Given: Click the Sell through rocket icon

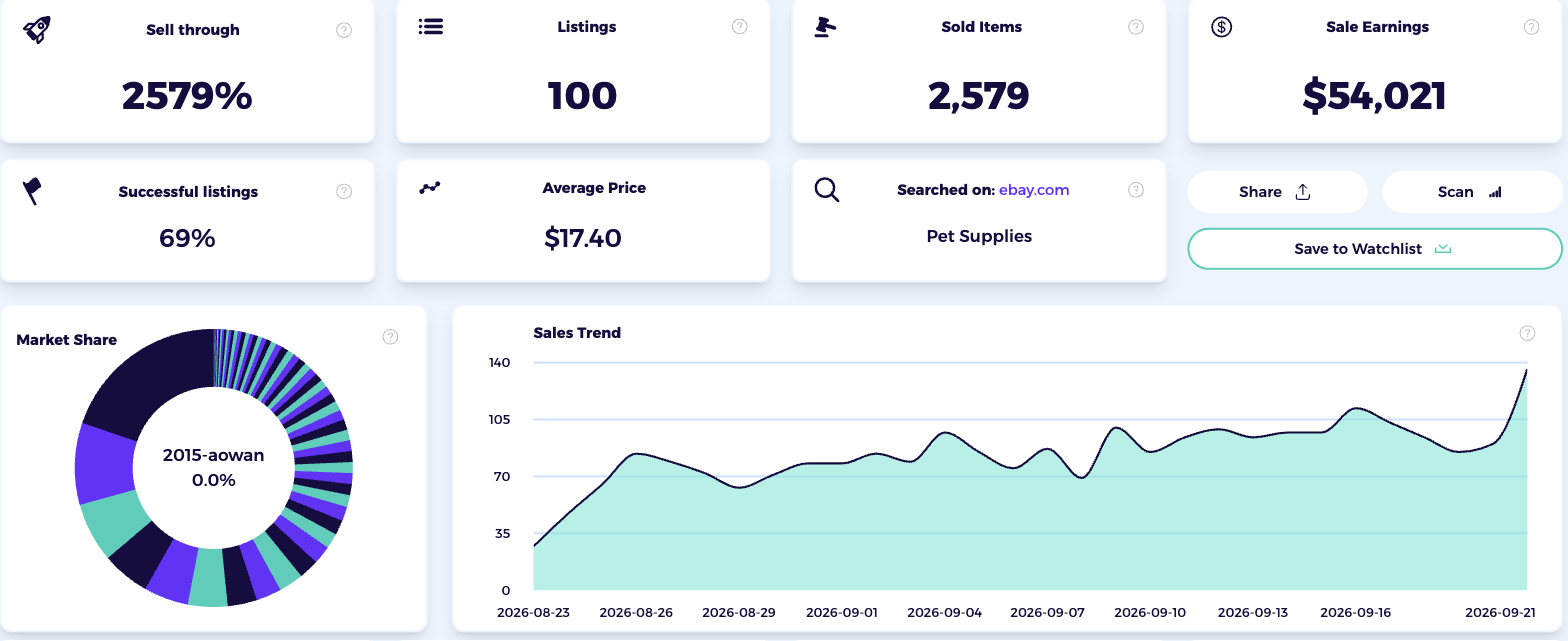Looking at the screenshot, I should 36,29.
